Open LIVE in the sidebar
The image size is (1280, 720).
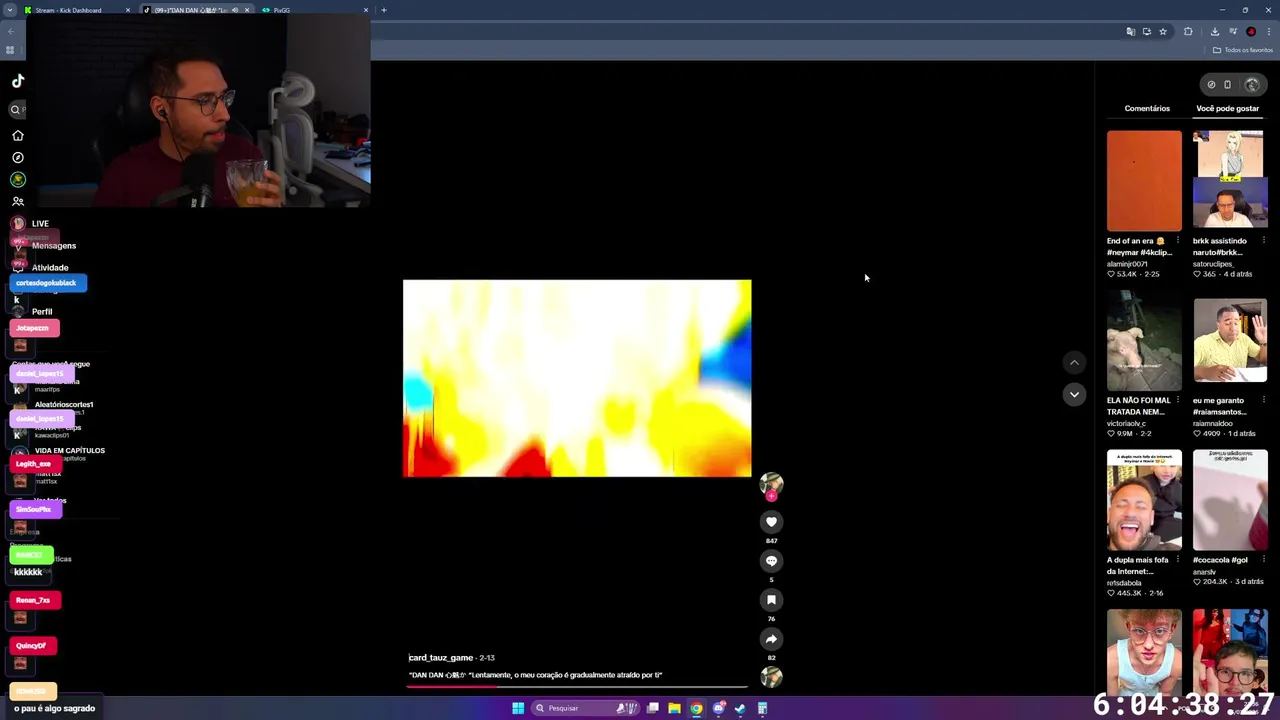pyautogui.click(x=40, y=223)
